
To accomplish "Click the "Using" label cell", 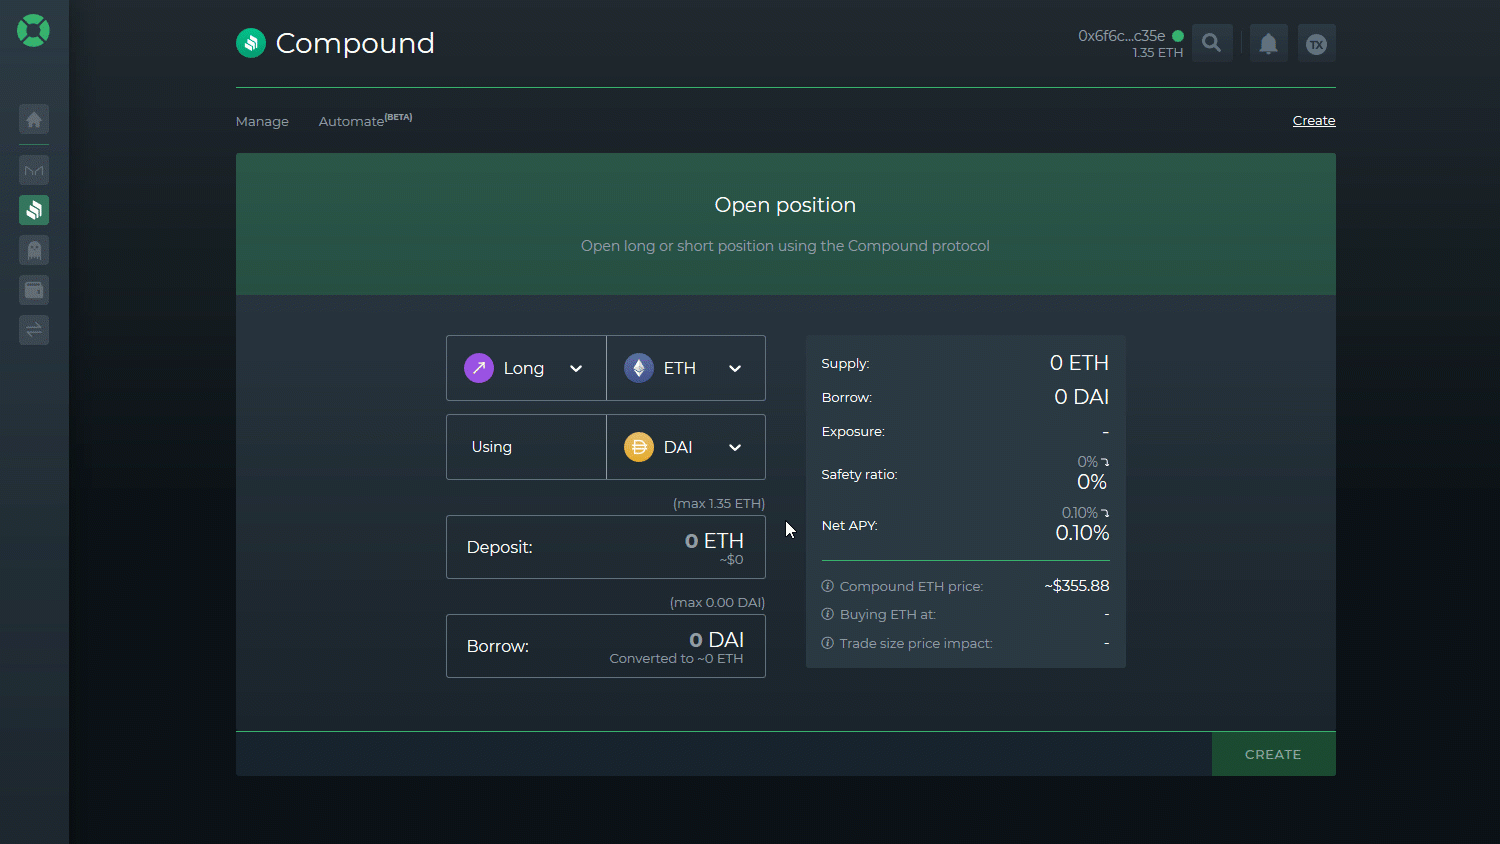I will click(x=526, y=447).
